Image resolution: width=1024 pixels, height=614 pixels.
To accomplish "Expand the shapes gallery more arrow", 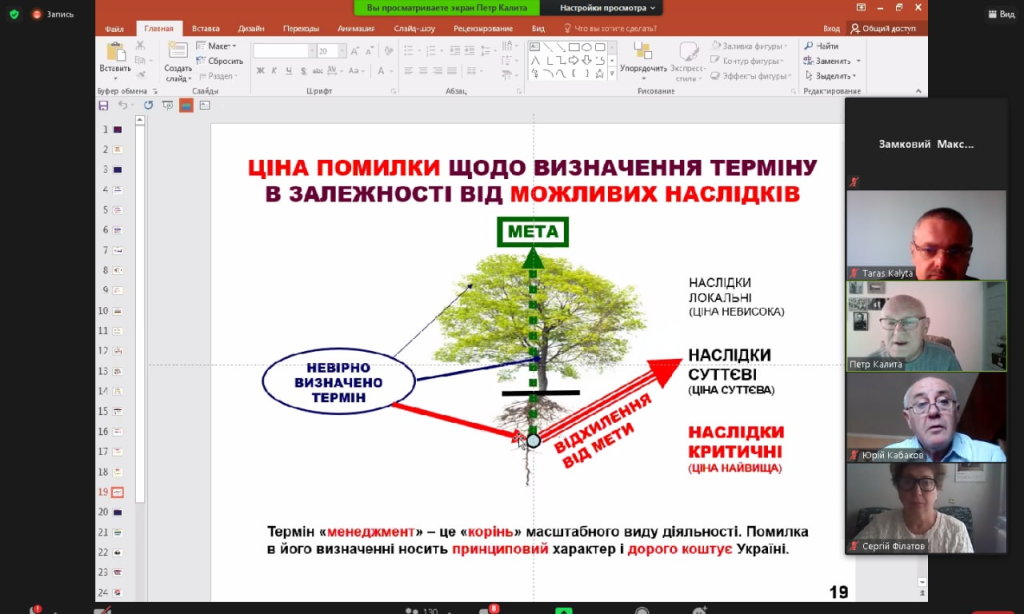I will 612,74.
